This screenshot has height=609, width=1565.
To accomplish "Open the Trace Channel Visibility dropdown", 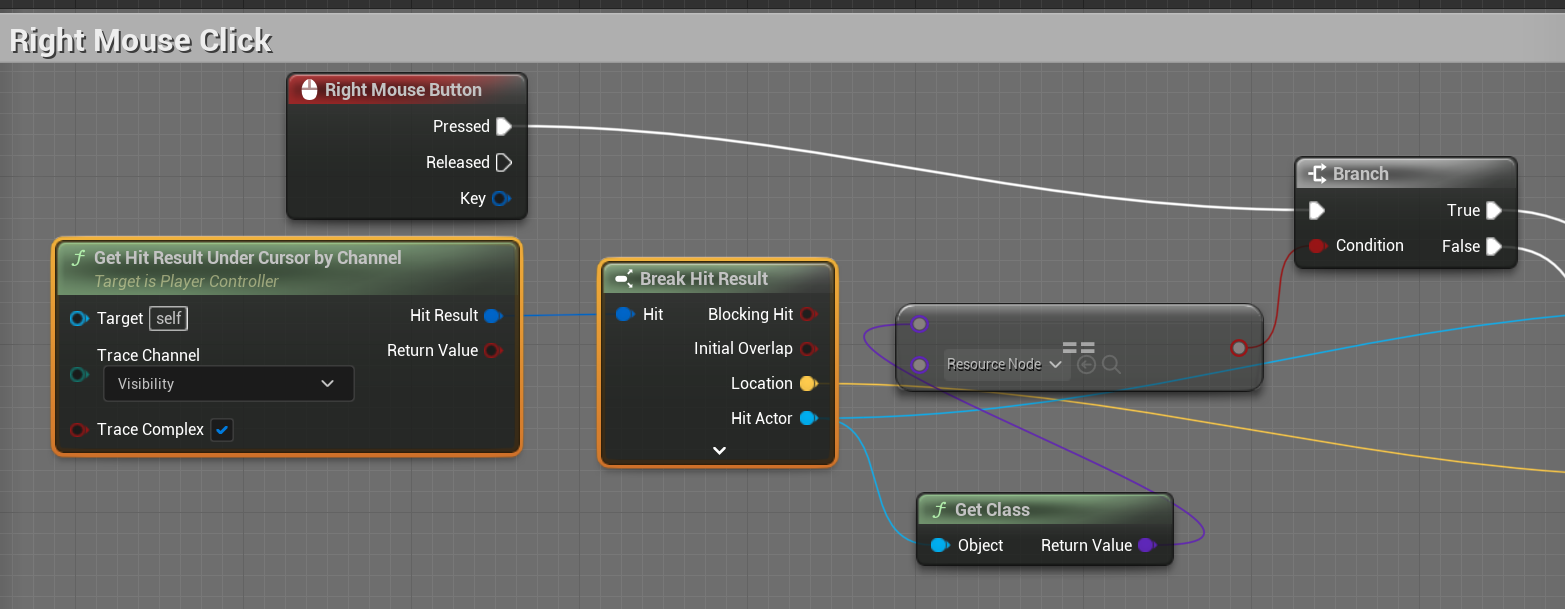I will [x=228, y=384].
